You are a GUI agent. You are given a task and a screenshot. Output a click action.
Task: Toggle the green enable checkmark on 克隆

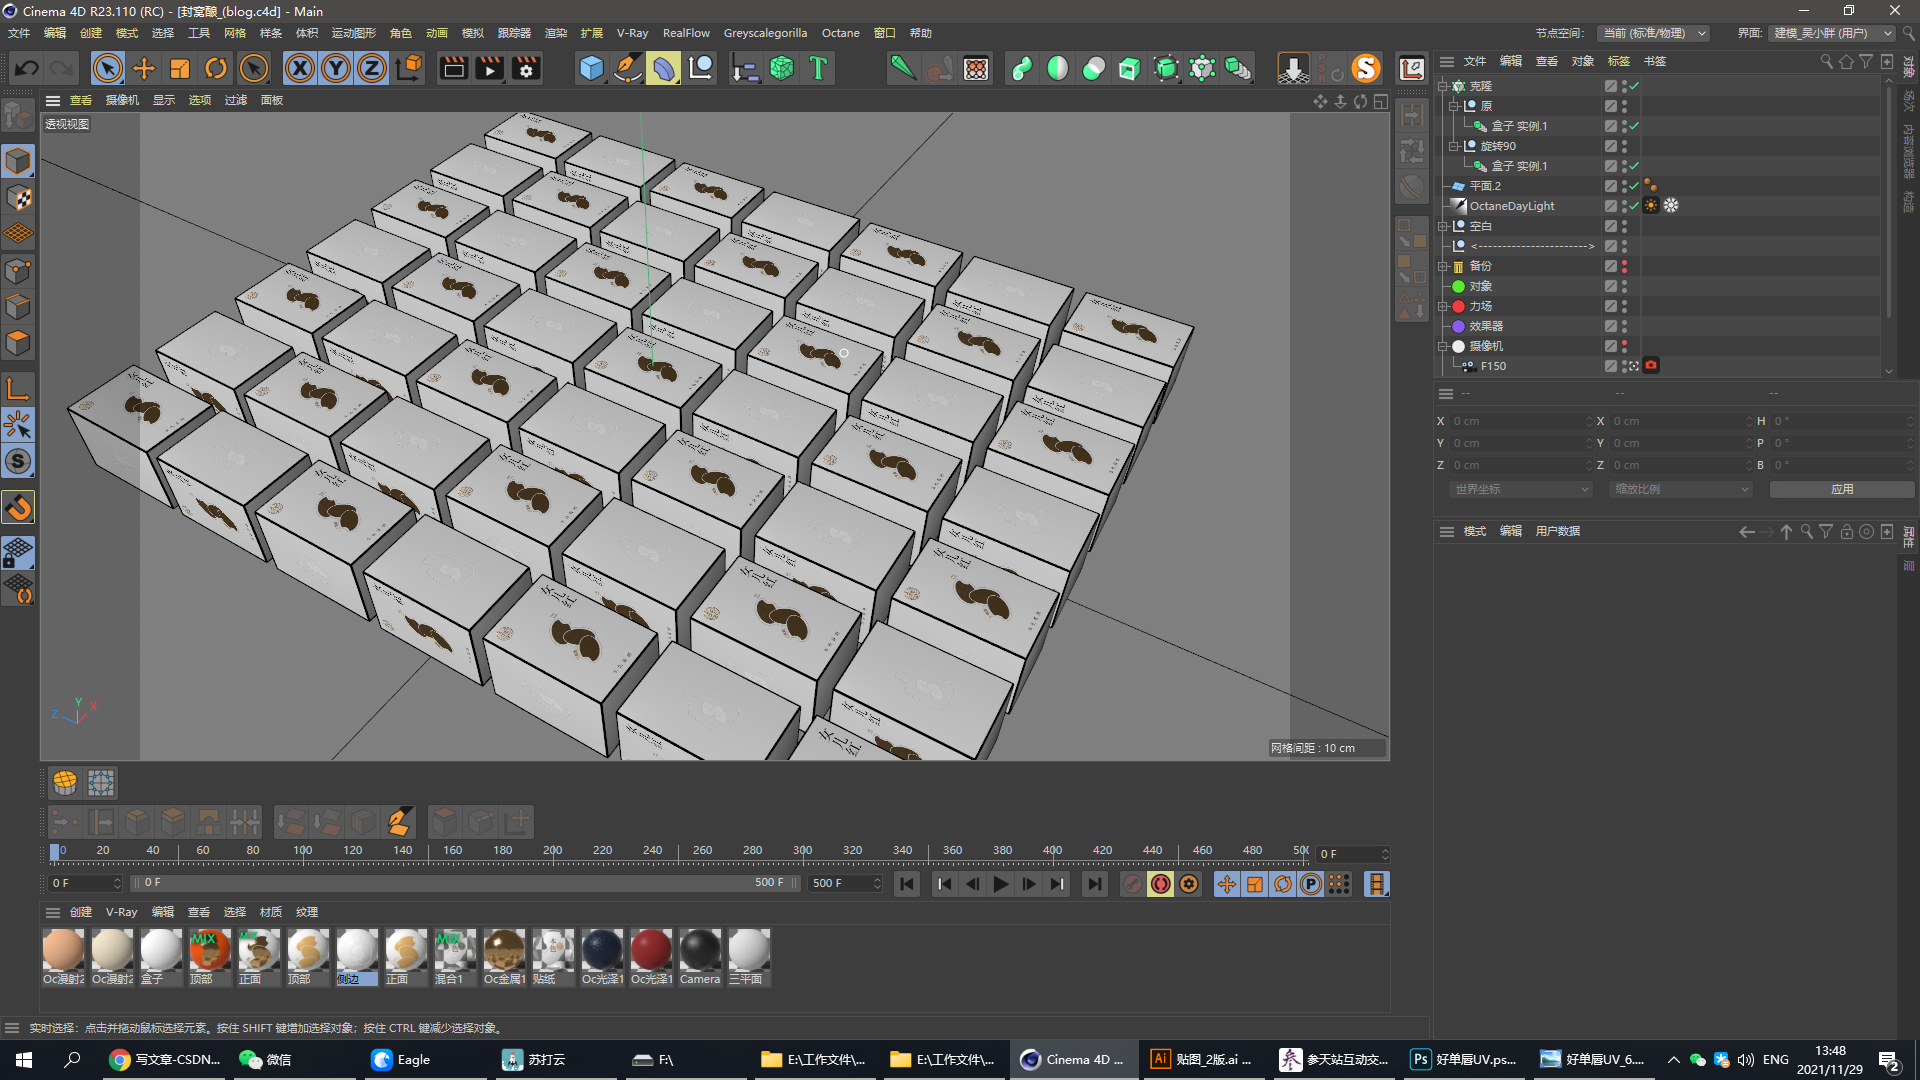pos(1633,86)
